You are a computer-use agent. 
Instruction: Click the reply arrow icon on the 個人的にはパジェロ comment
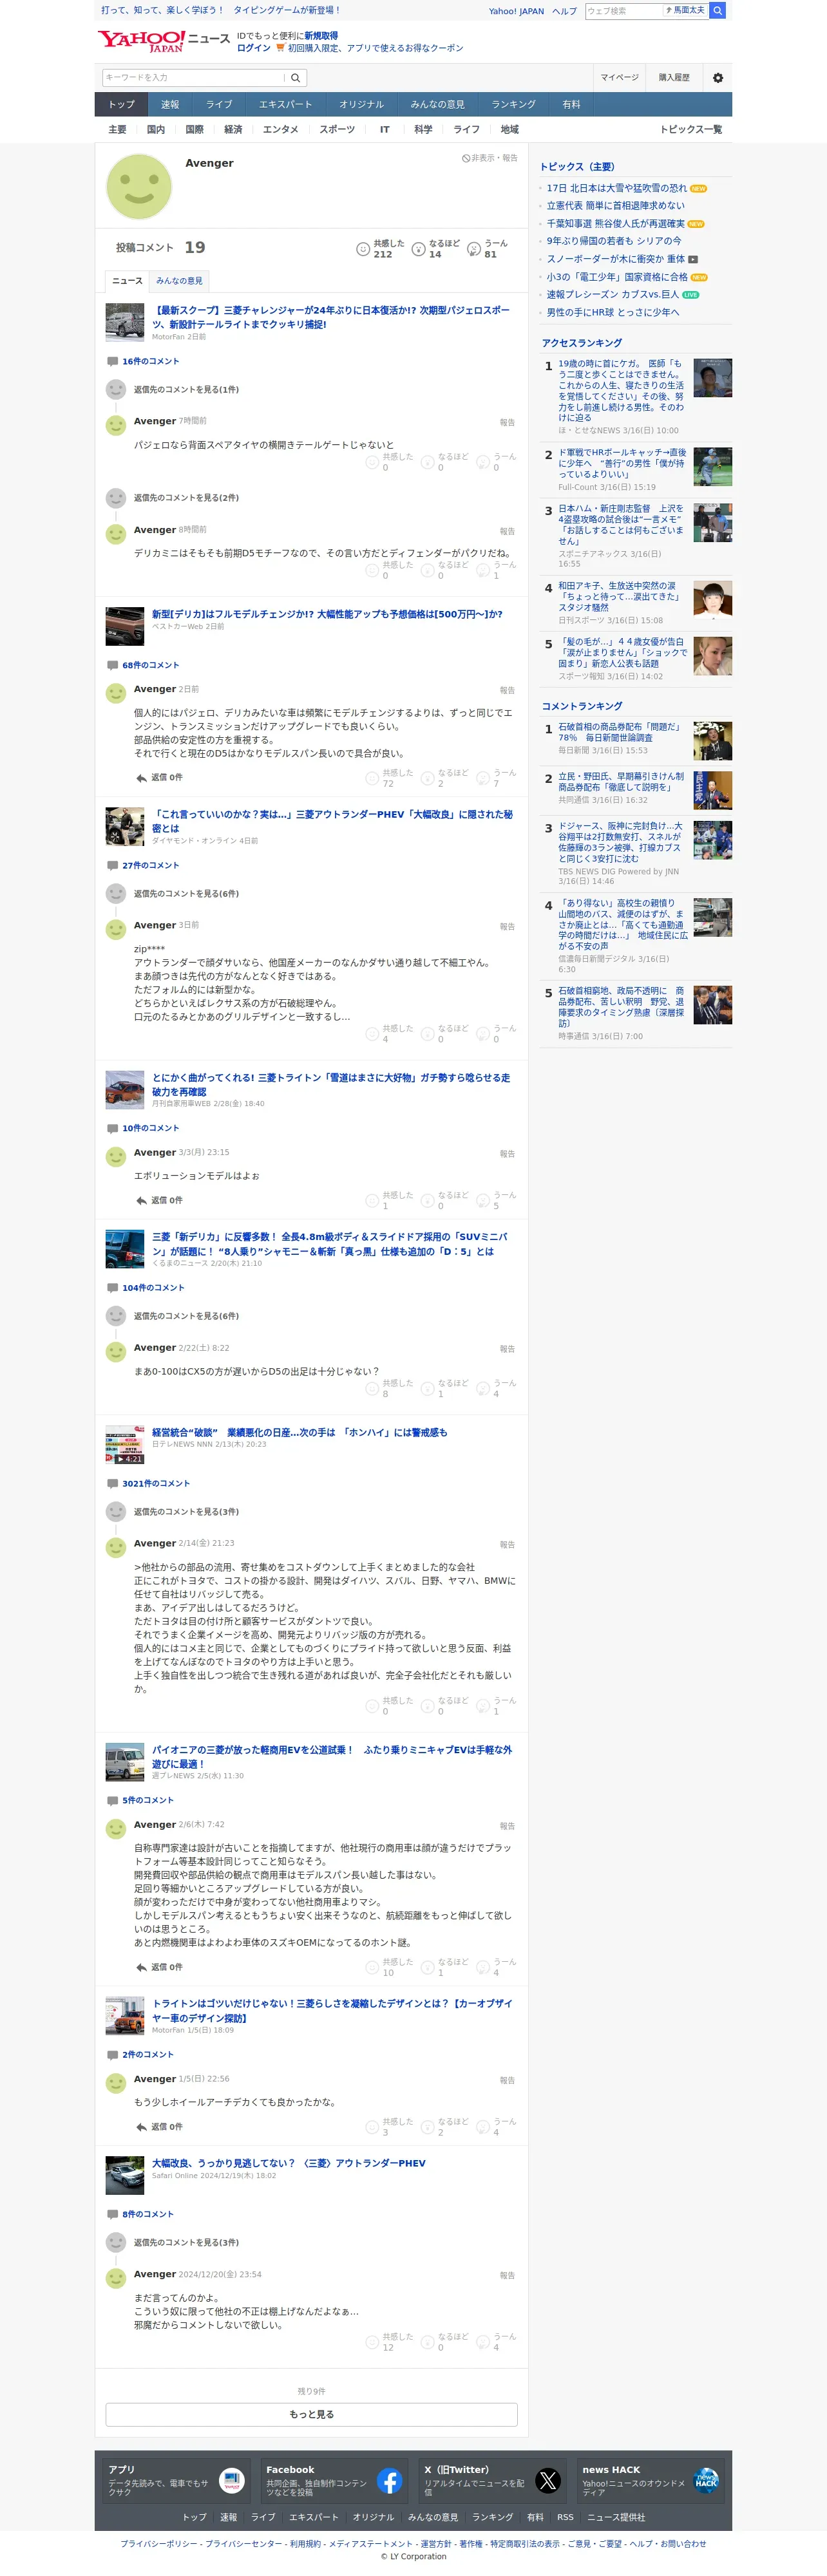(x=141, y=778)
